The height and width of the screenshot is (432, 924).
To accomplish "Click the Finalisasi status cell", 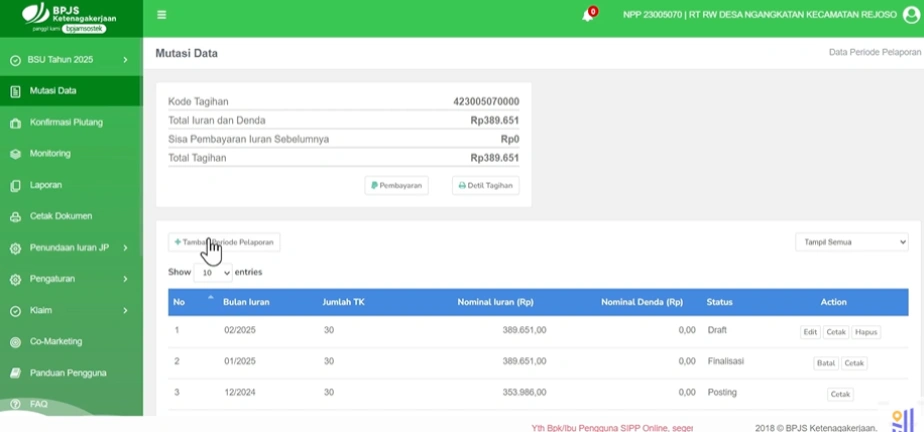I will [x=725, y=361].
